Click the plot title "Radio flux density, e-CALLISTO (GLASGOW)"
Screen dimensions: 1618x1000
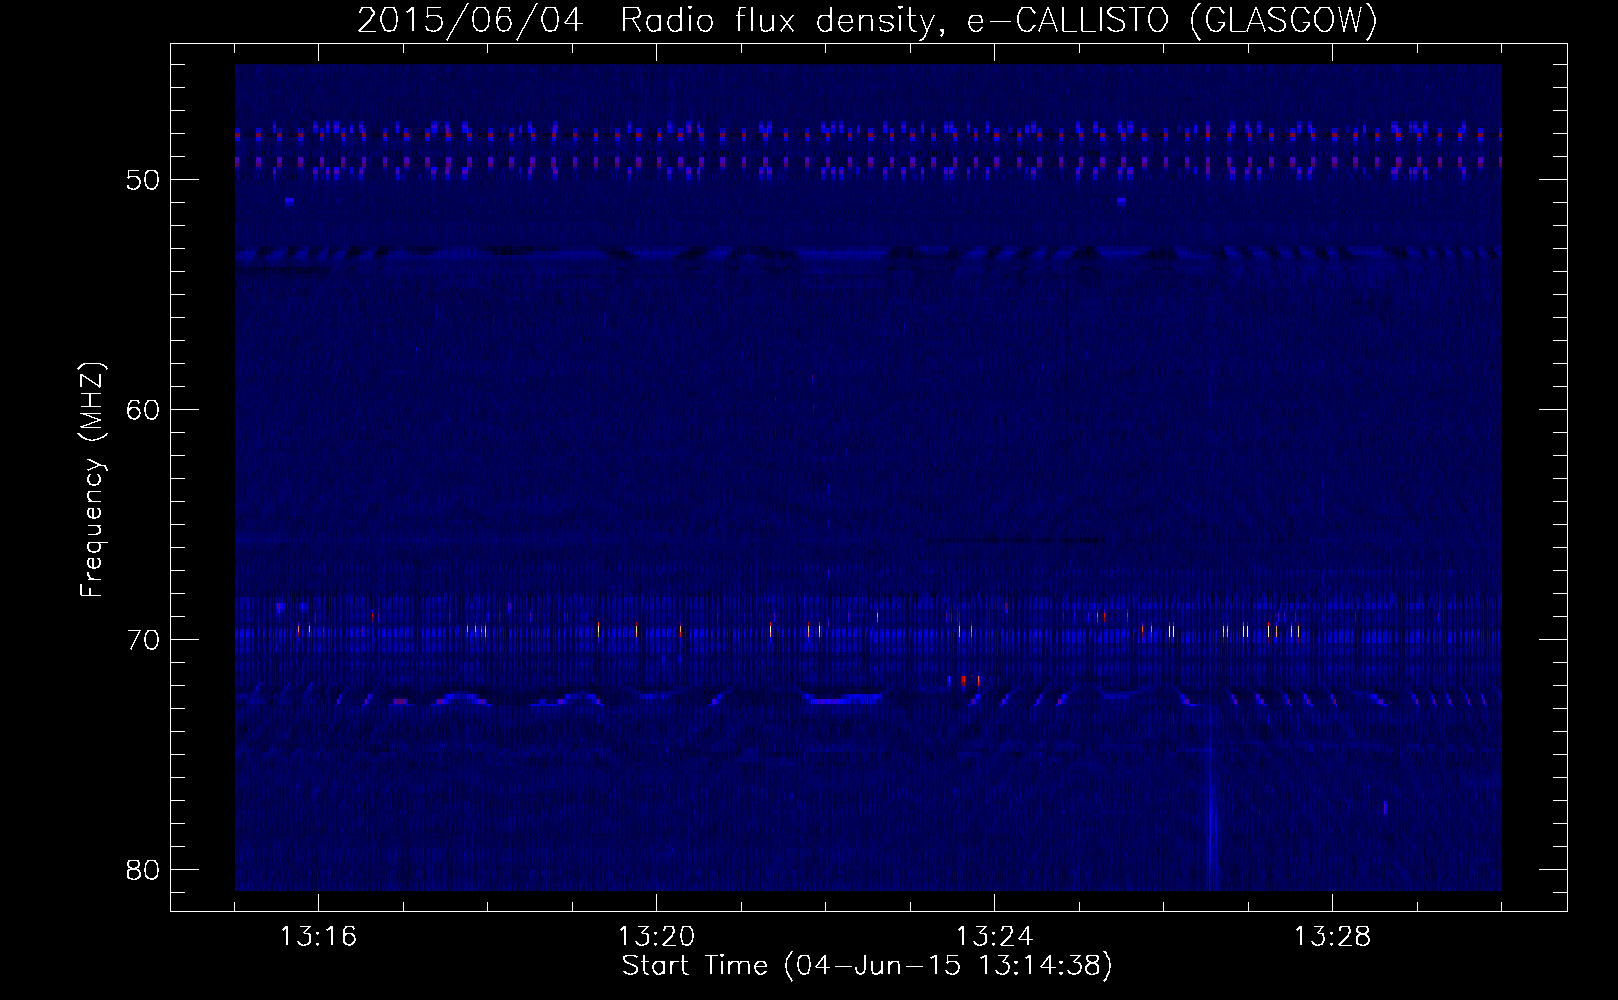[x=999, y=21]
